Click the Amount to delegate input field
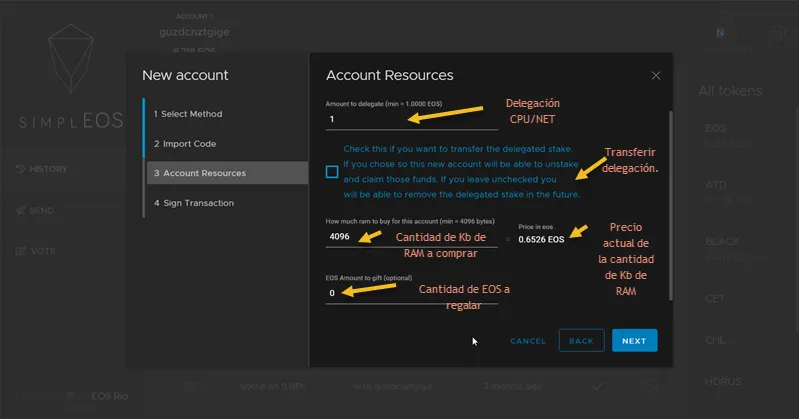This screenshot has height=419, width=800. (x=411, y=119)
